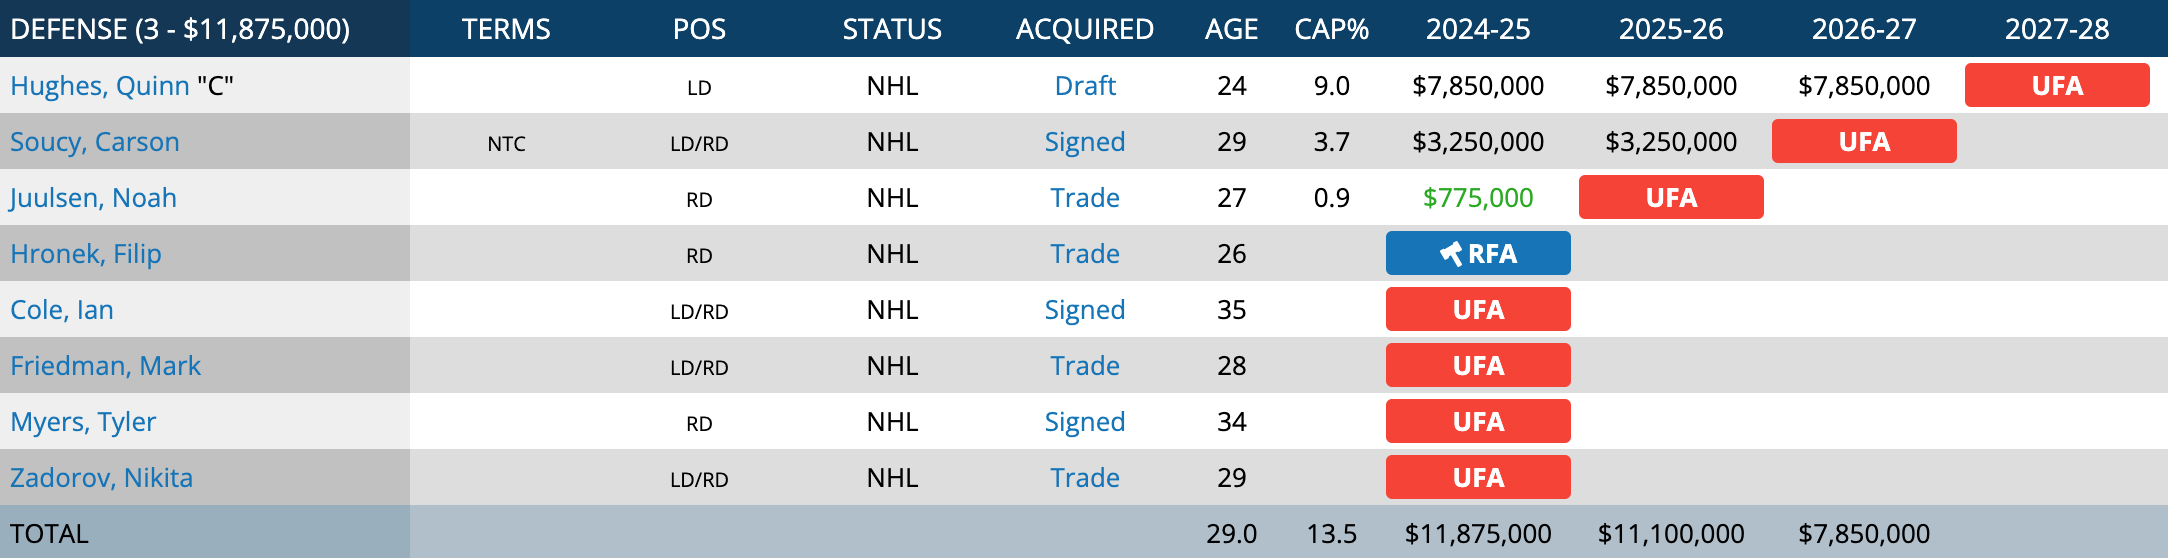Open Quinn Hughes player page
Viewport: 2168px width, 558px height.
pos(99,86)
